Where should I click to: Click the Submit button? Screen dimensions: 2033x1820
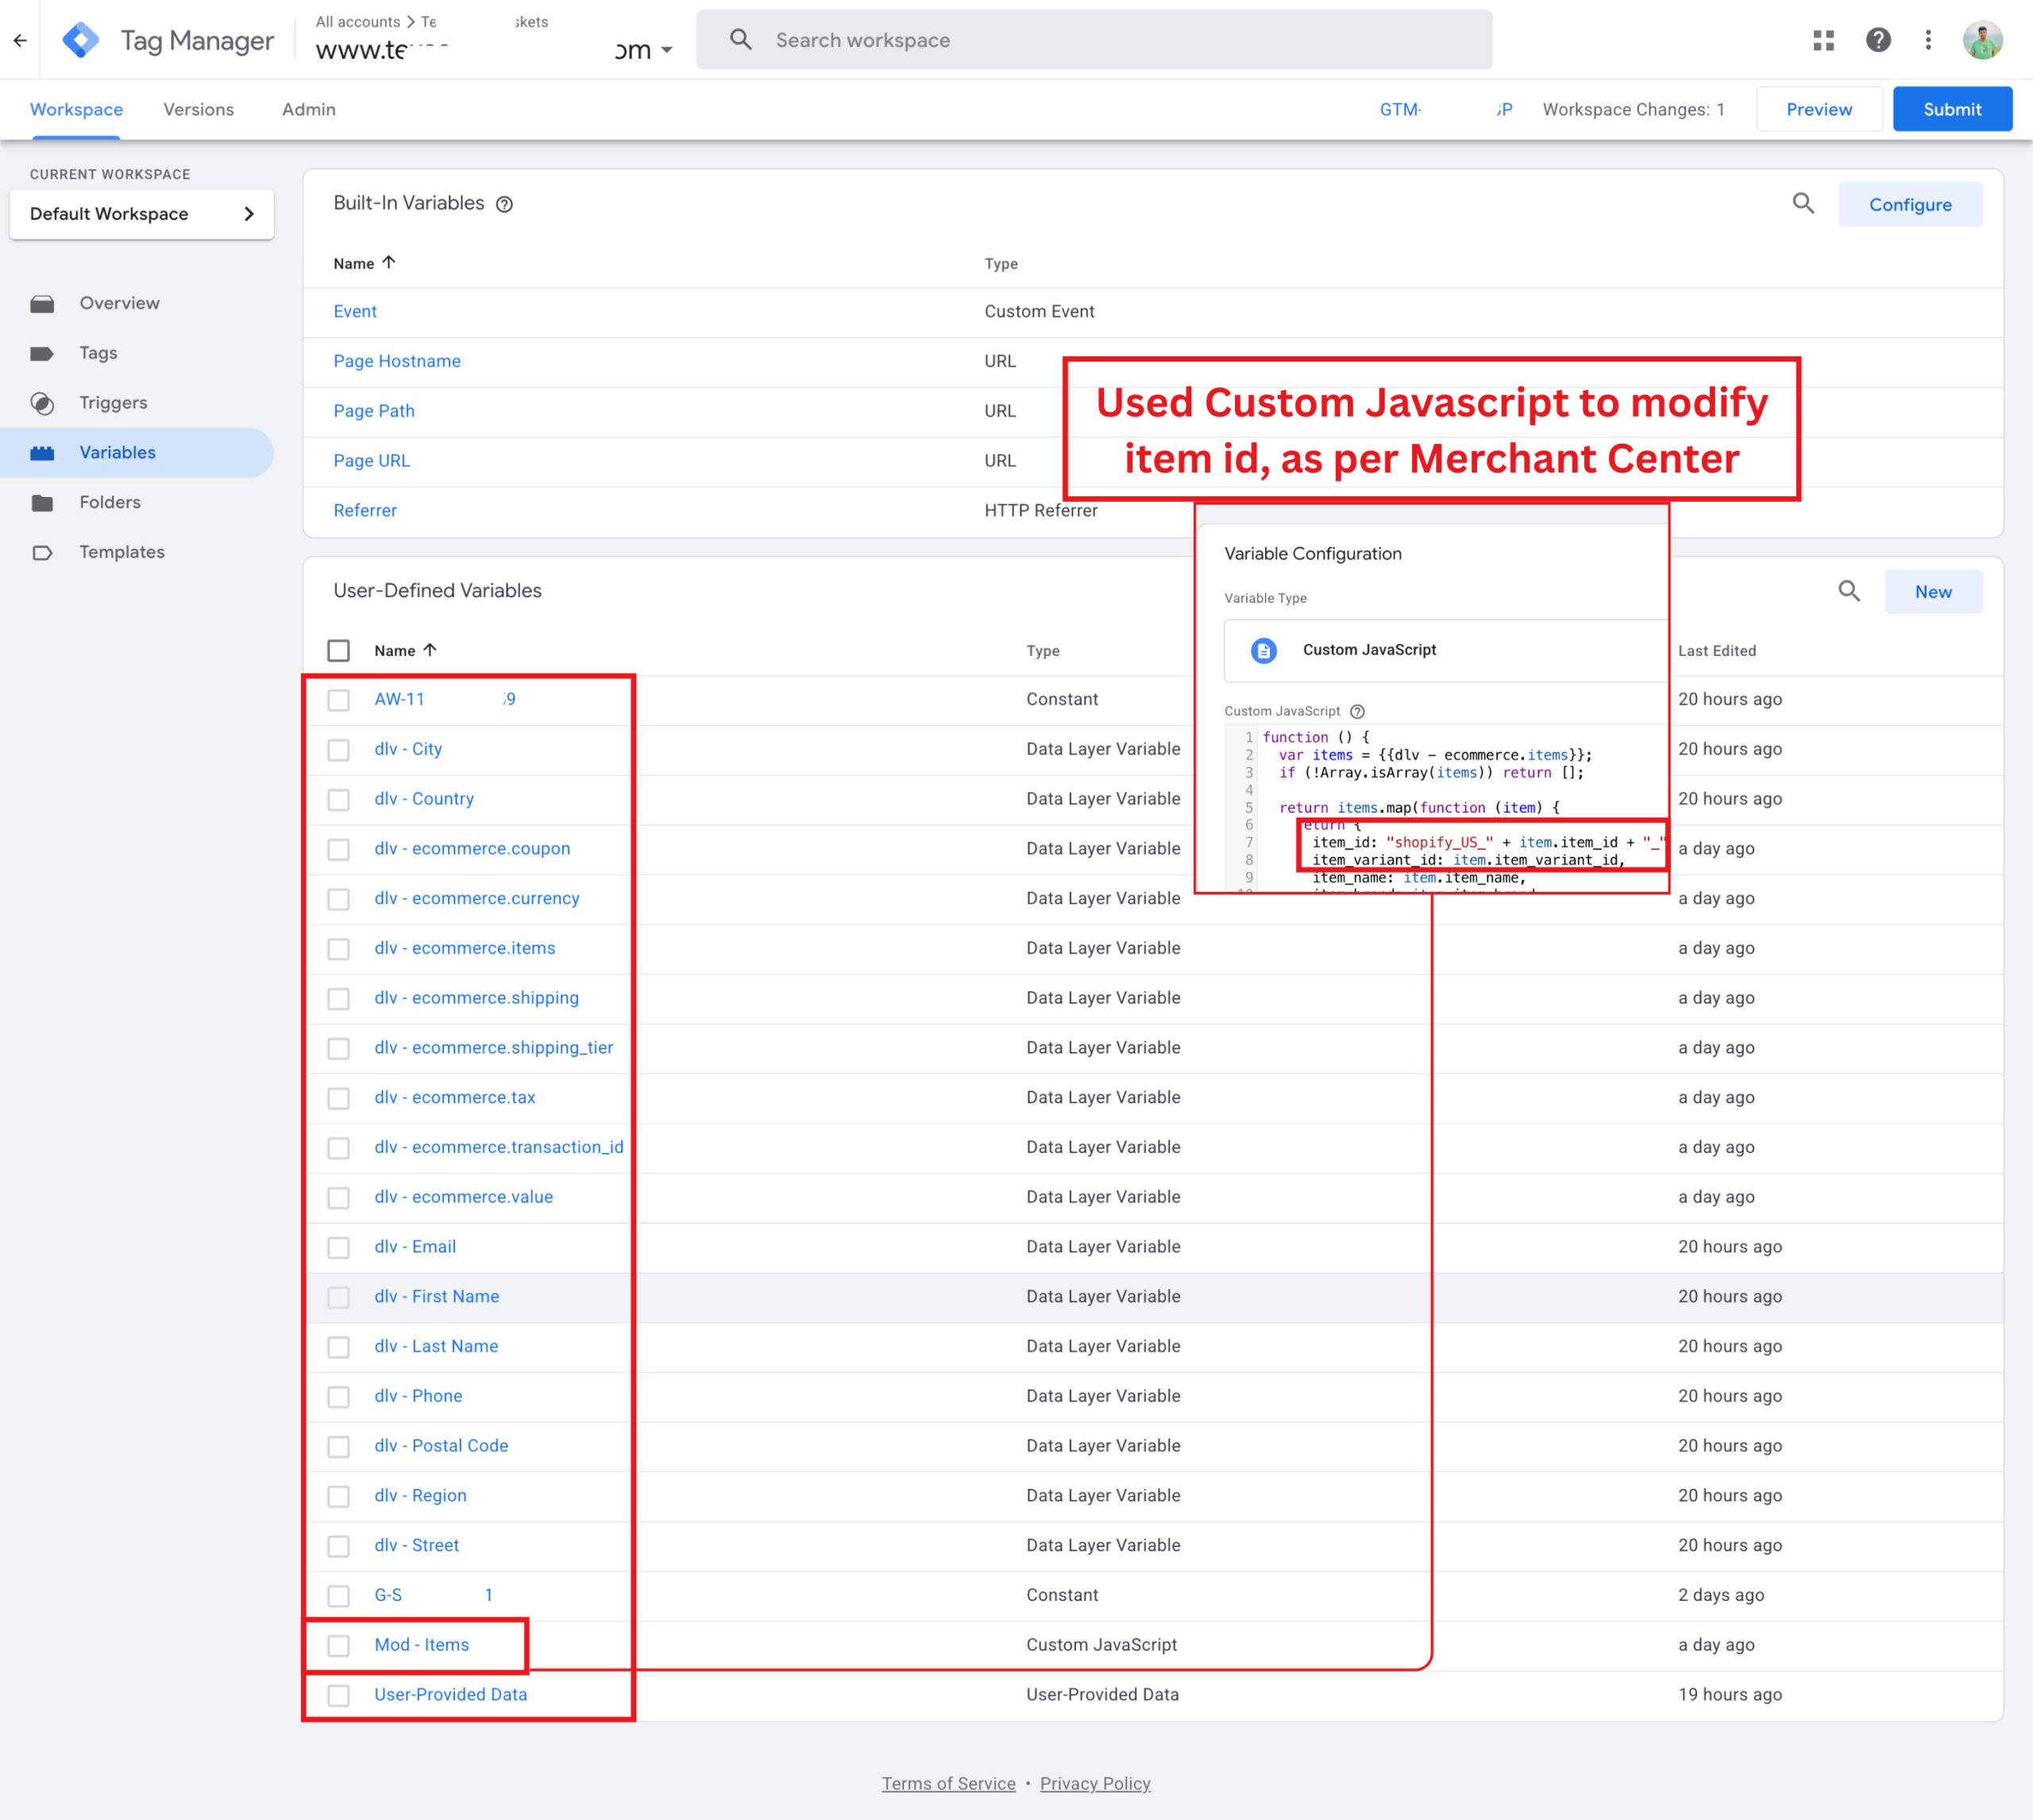pos(1951,110)
